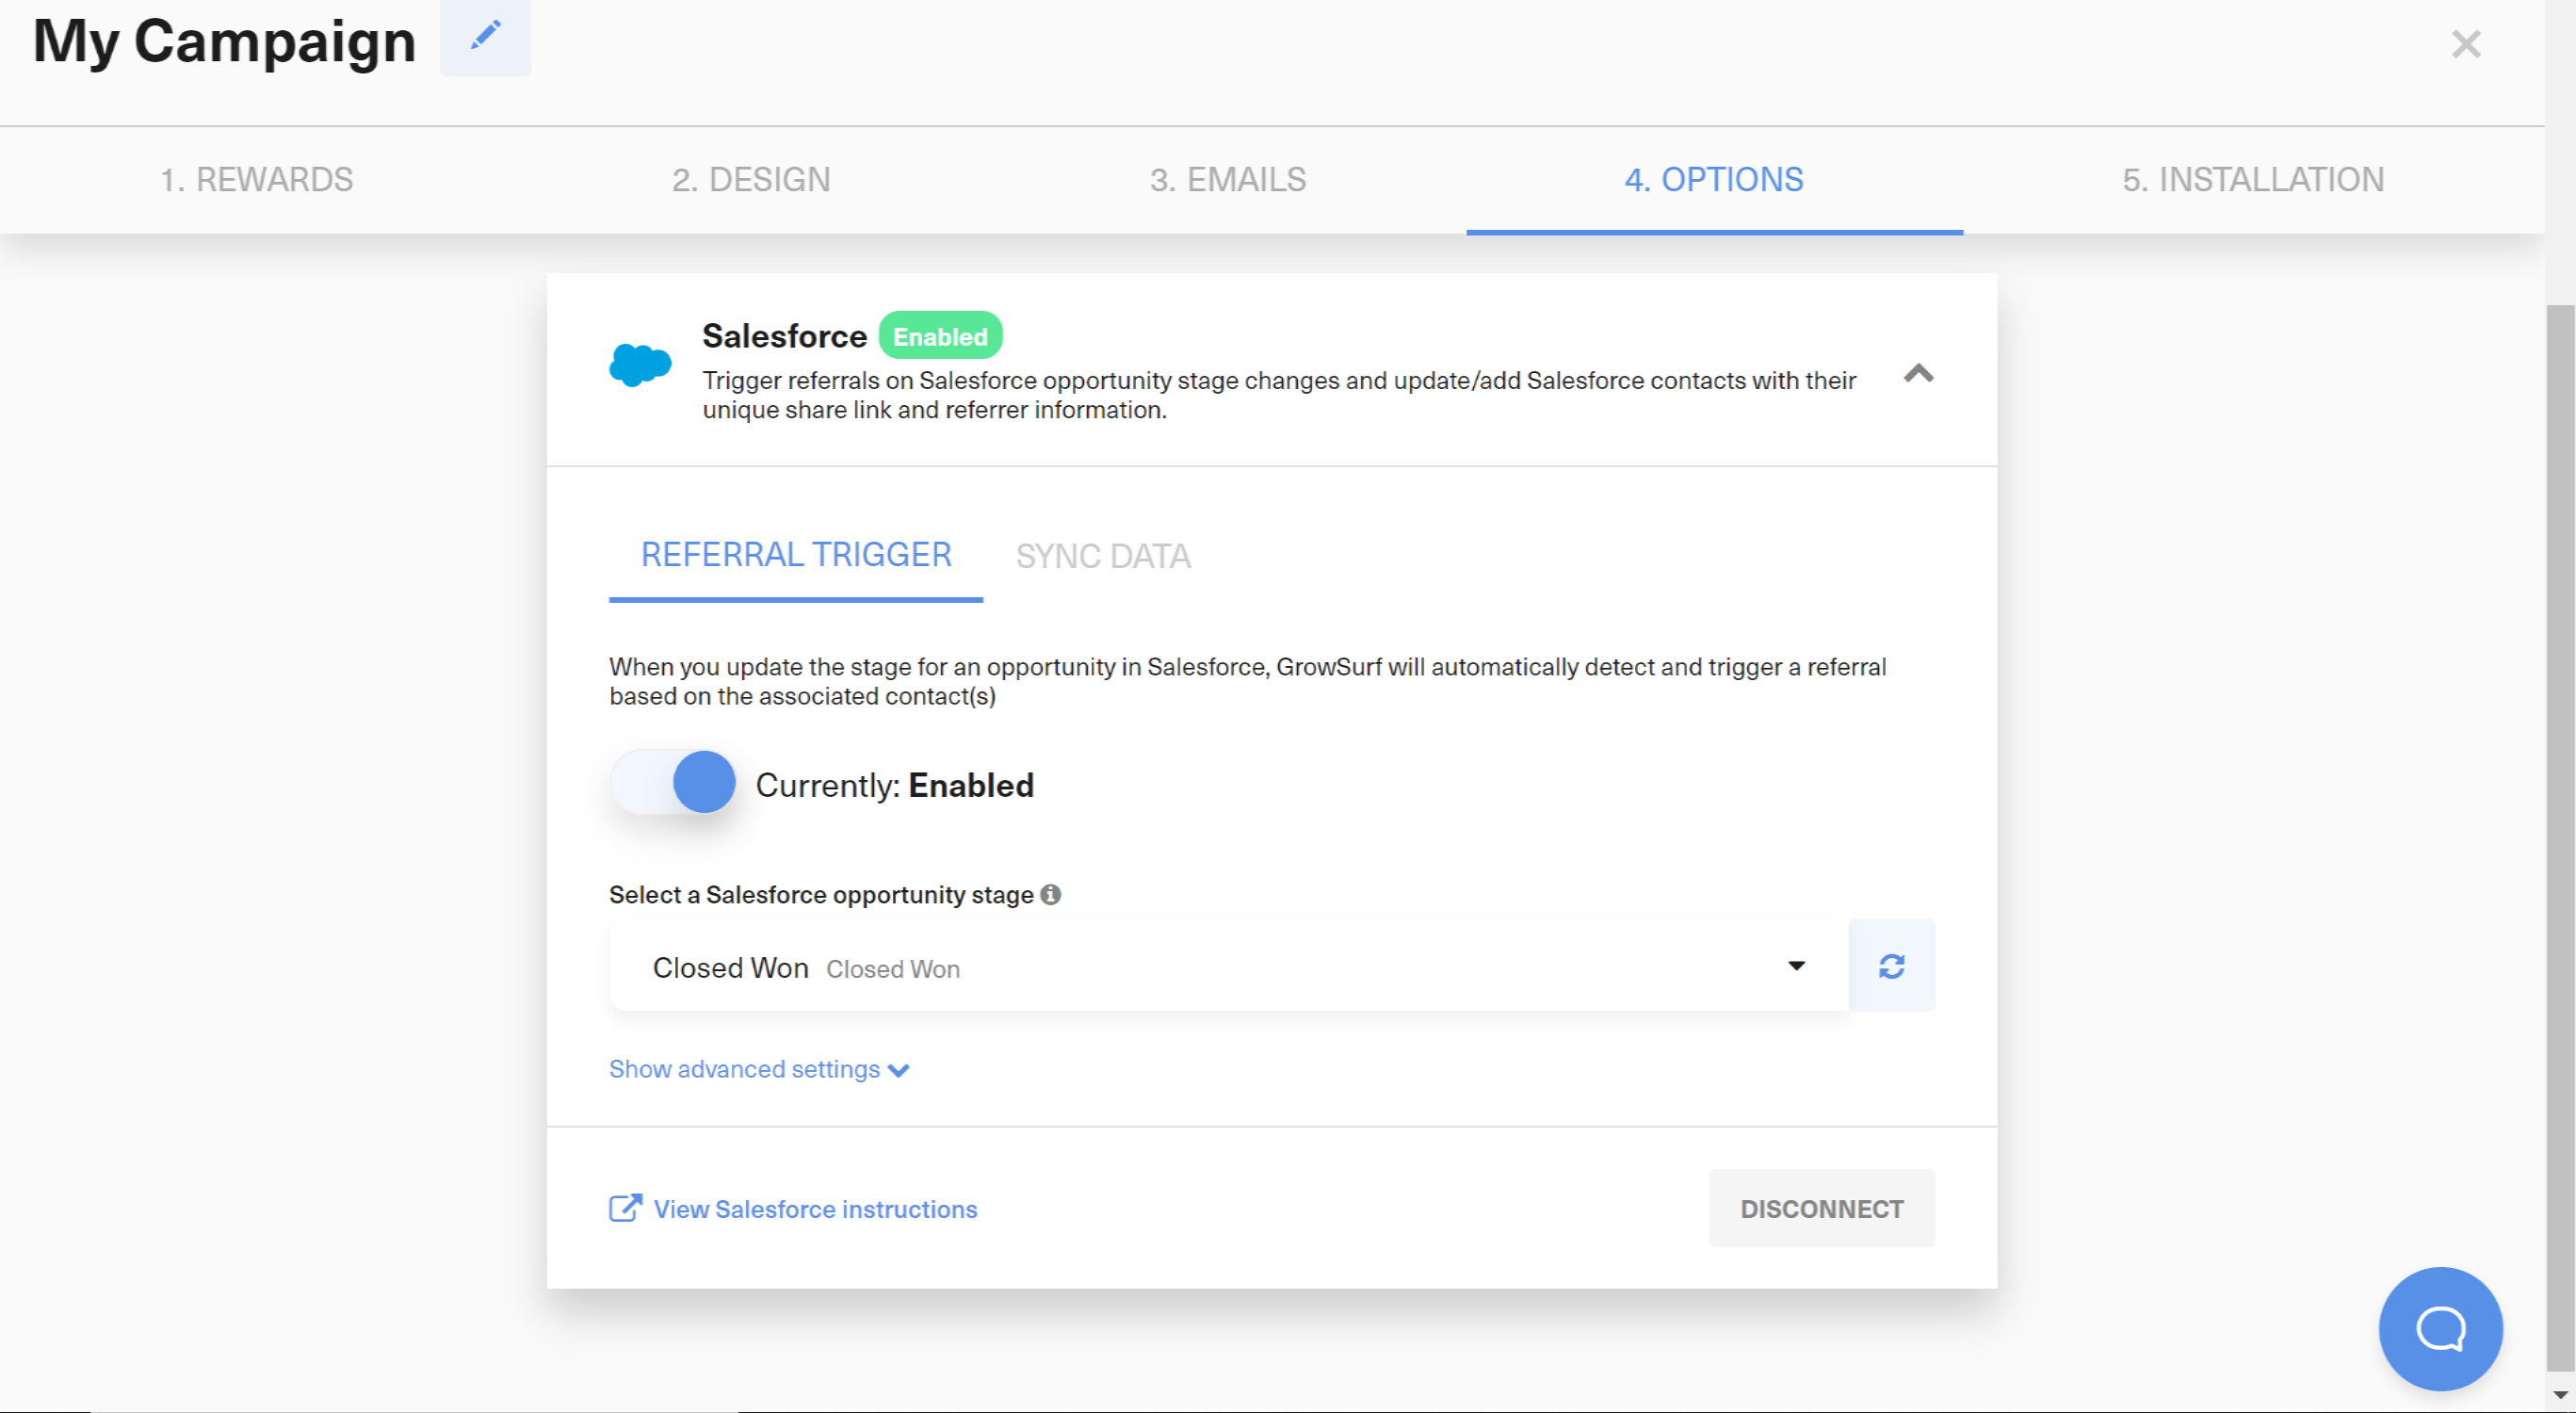Click the DISCONNECT button
The width and height of the screenshot is (2576, 1413).
pos(1821,1208)
